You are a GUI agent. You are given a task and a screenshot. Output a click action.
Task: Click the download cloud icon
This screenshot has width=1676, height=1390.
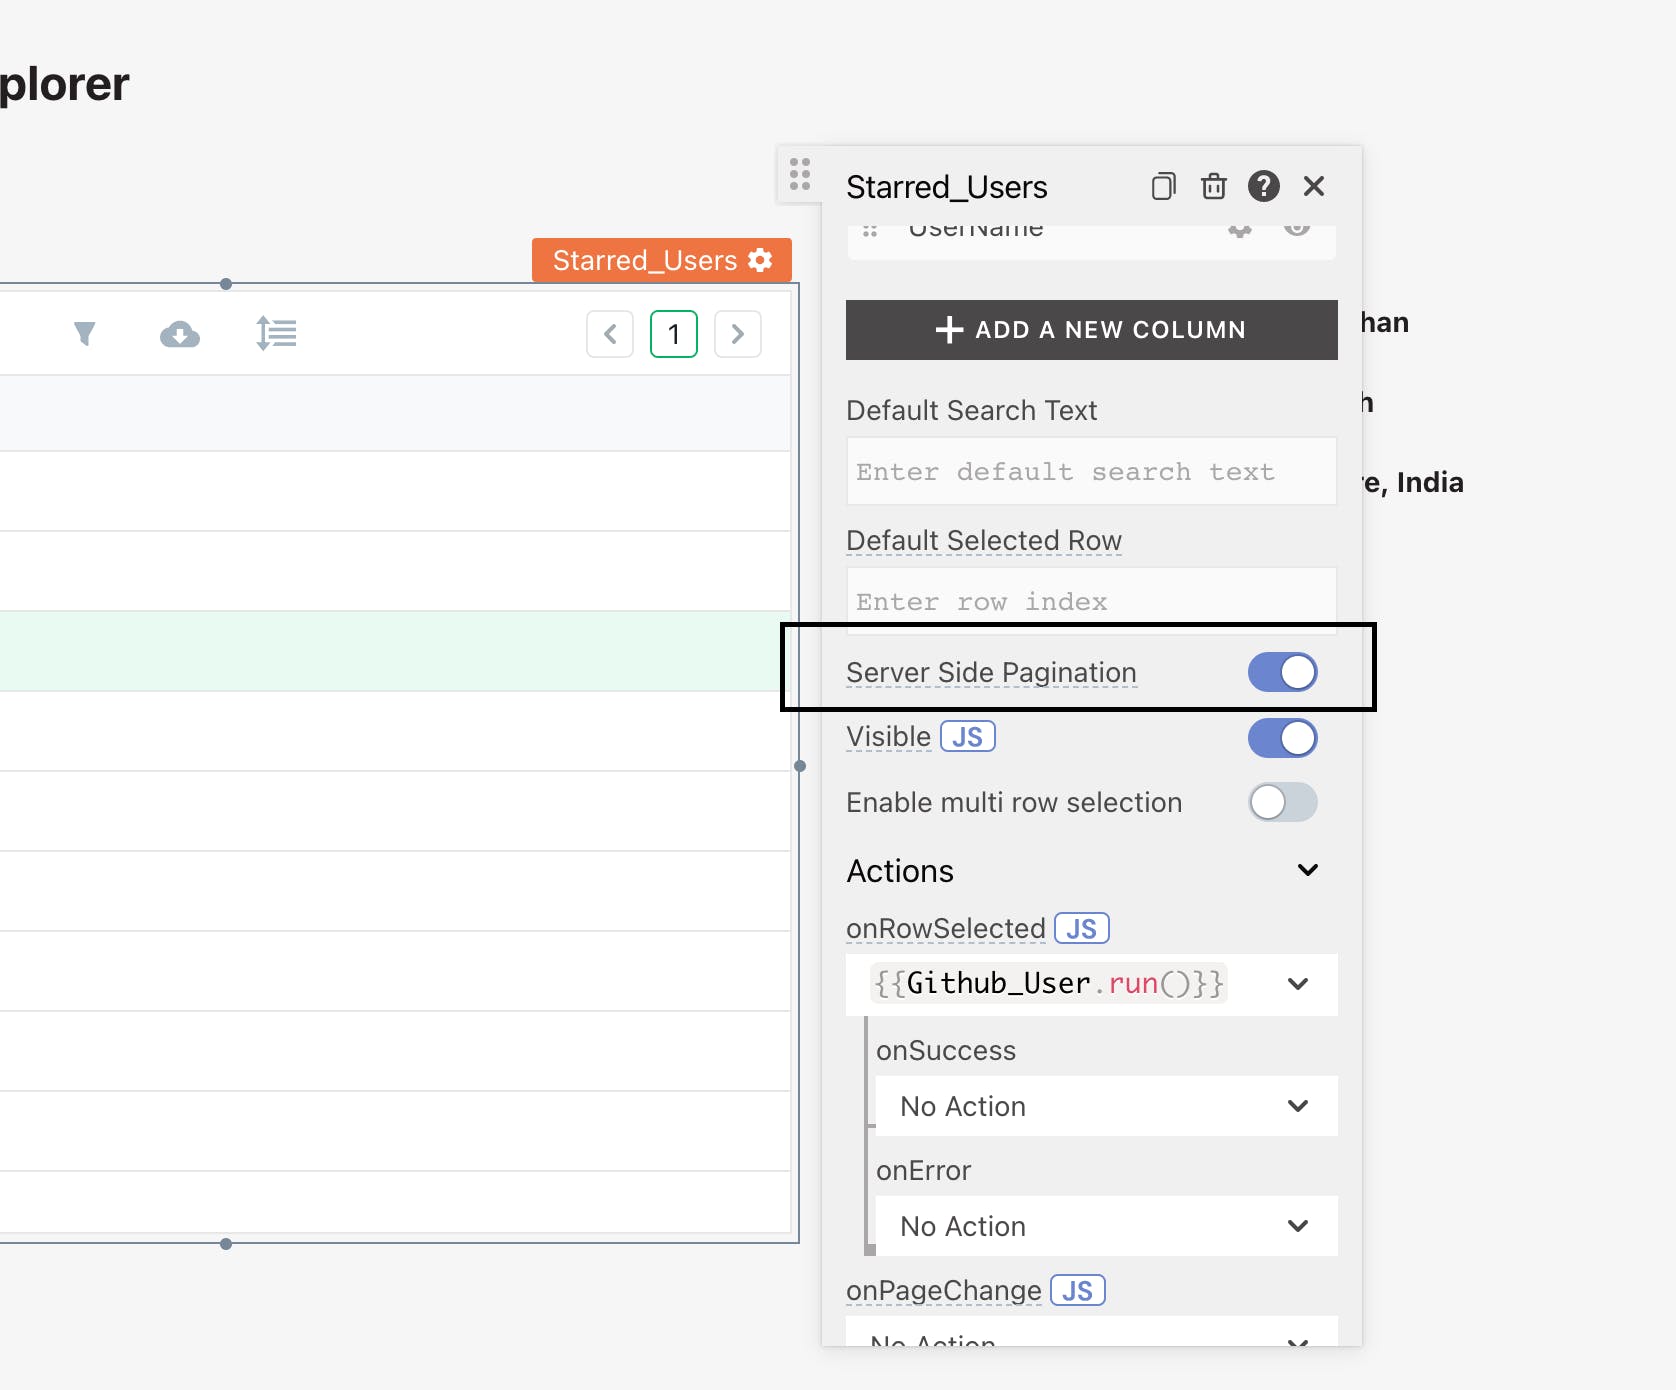coord(180,334)
